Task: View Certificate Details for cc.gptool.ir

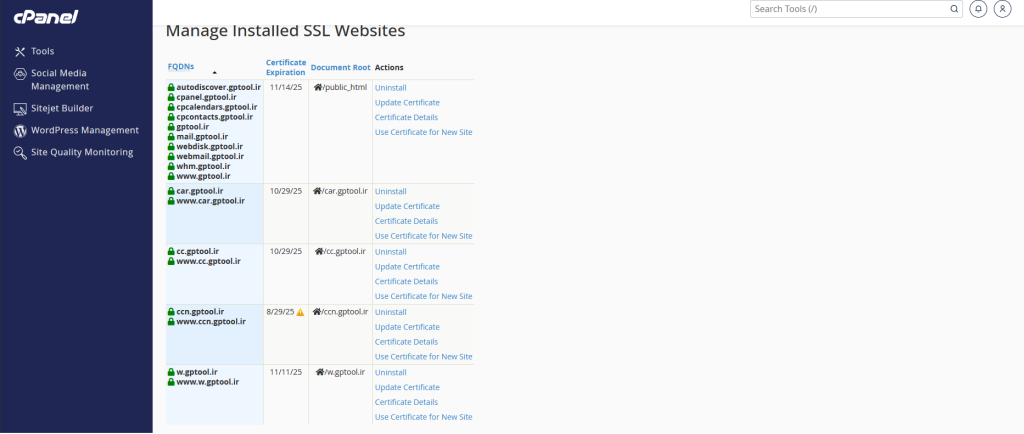Action: [406, 281]
